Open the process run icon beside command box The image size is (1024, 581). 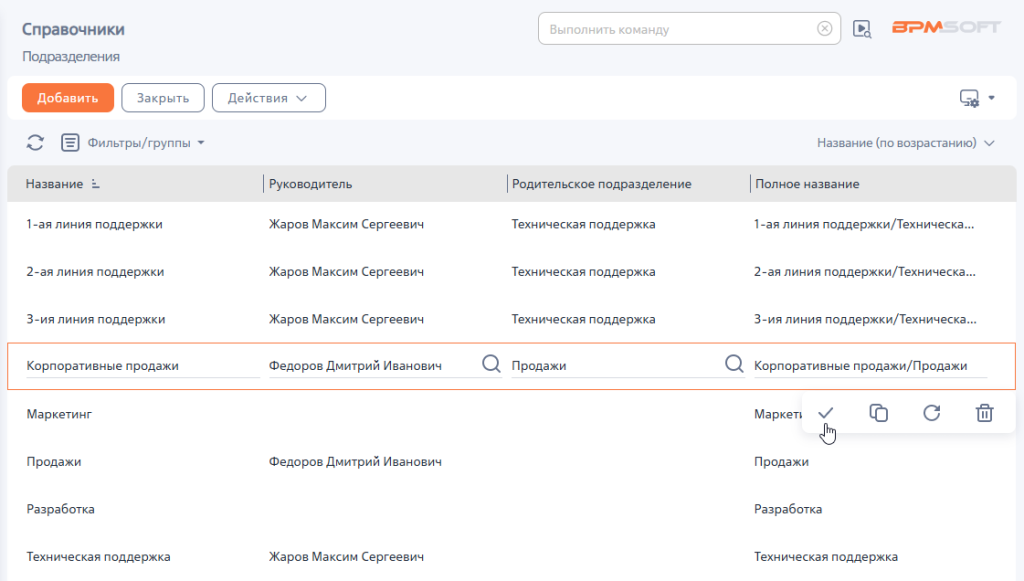(x=862, y=29)
